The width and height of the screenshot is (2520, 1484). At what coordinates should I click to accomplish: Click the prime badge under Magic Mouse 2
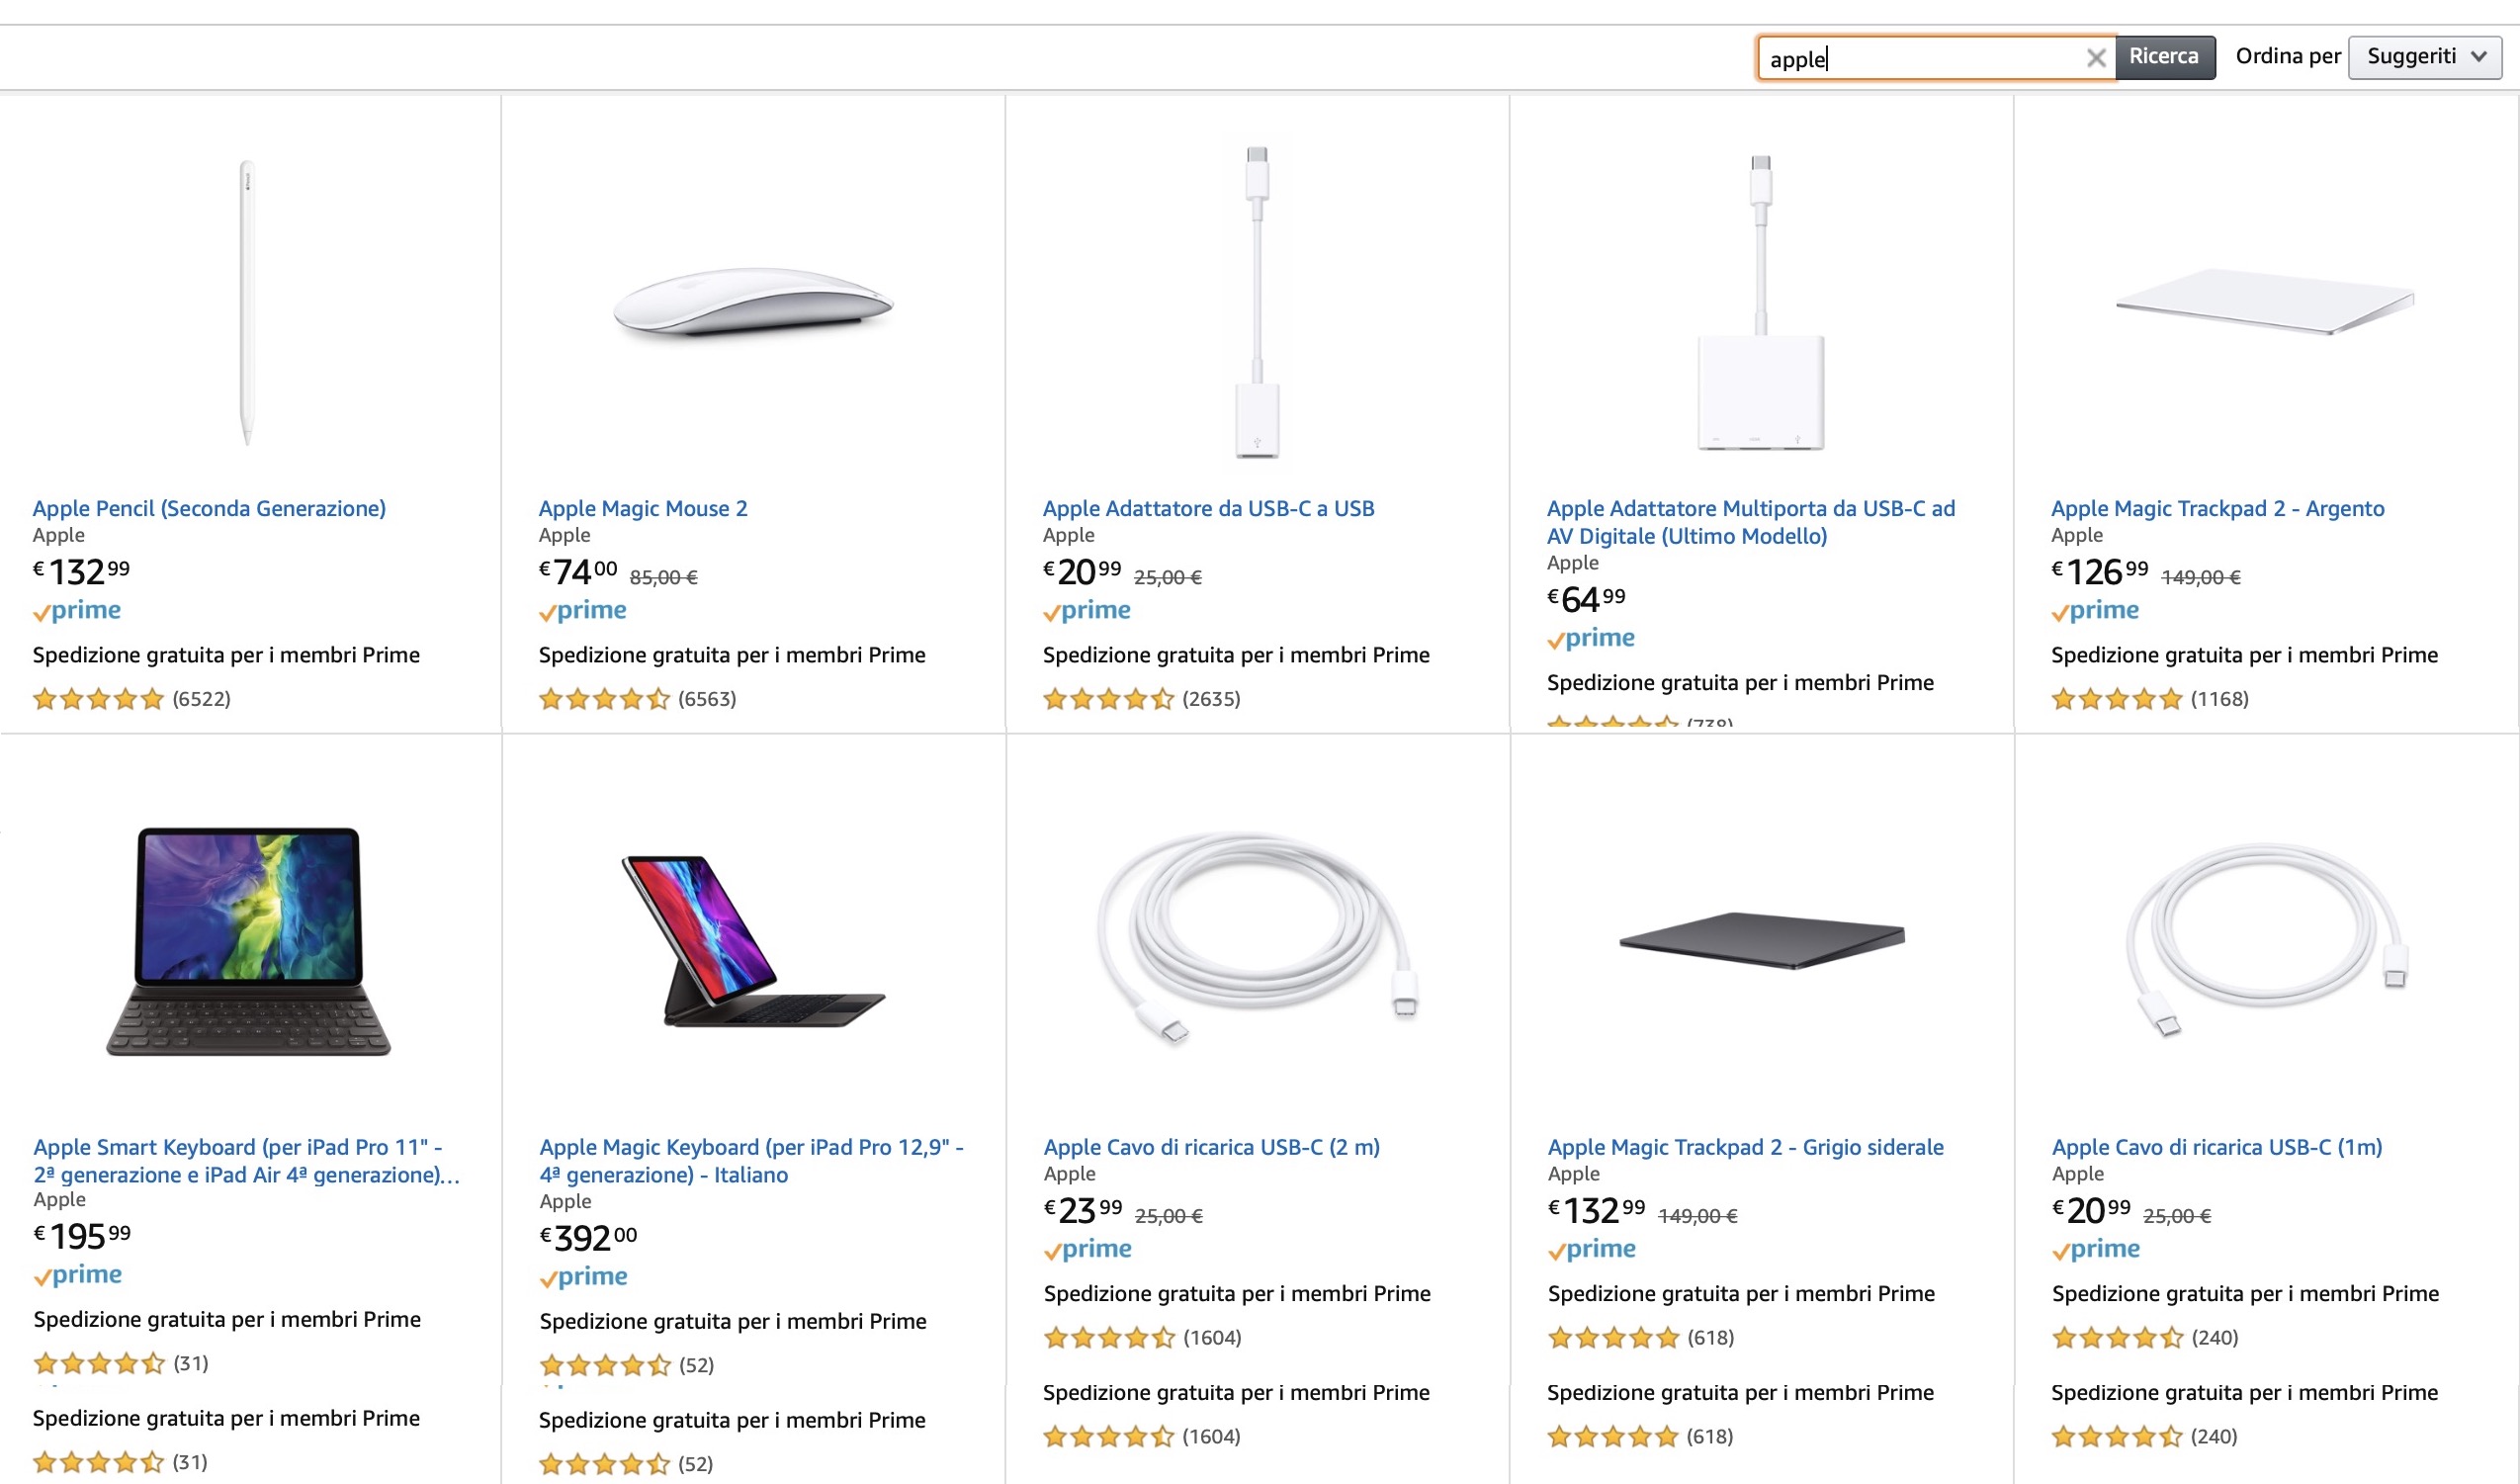pos(583,611)
